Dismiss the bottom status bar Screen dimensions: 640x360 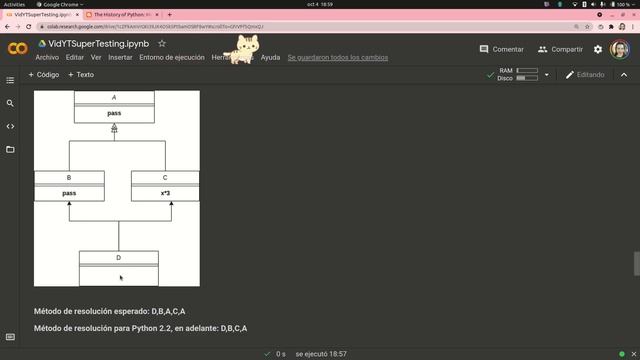[633, 354]
